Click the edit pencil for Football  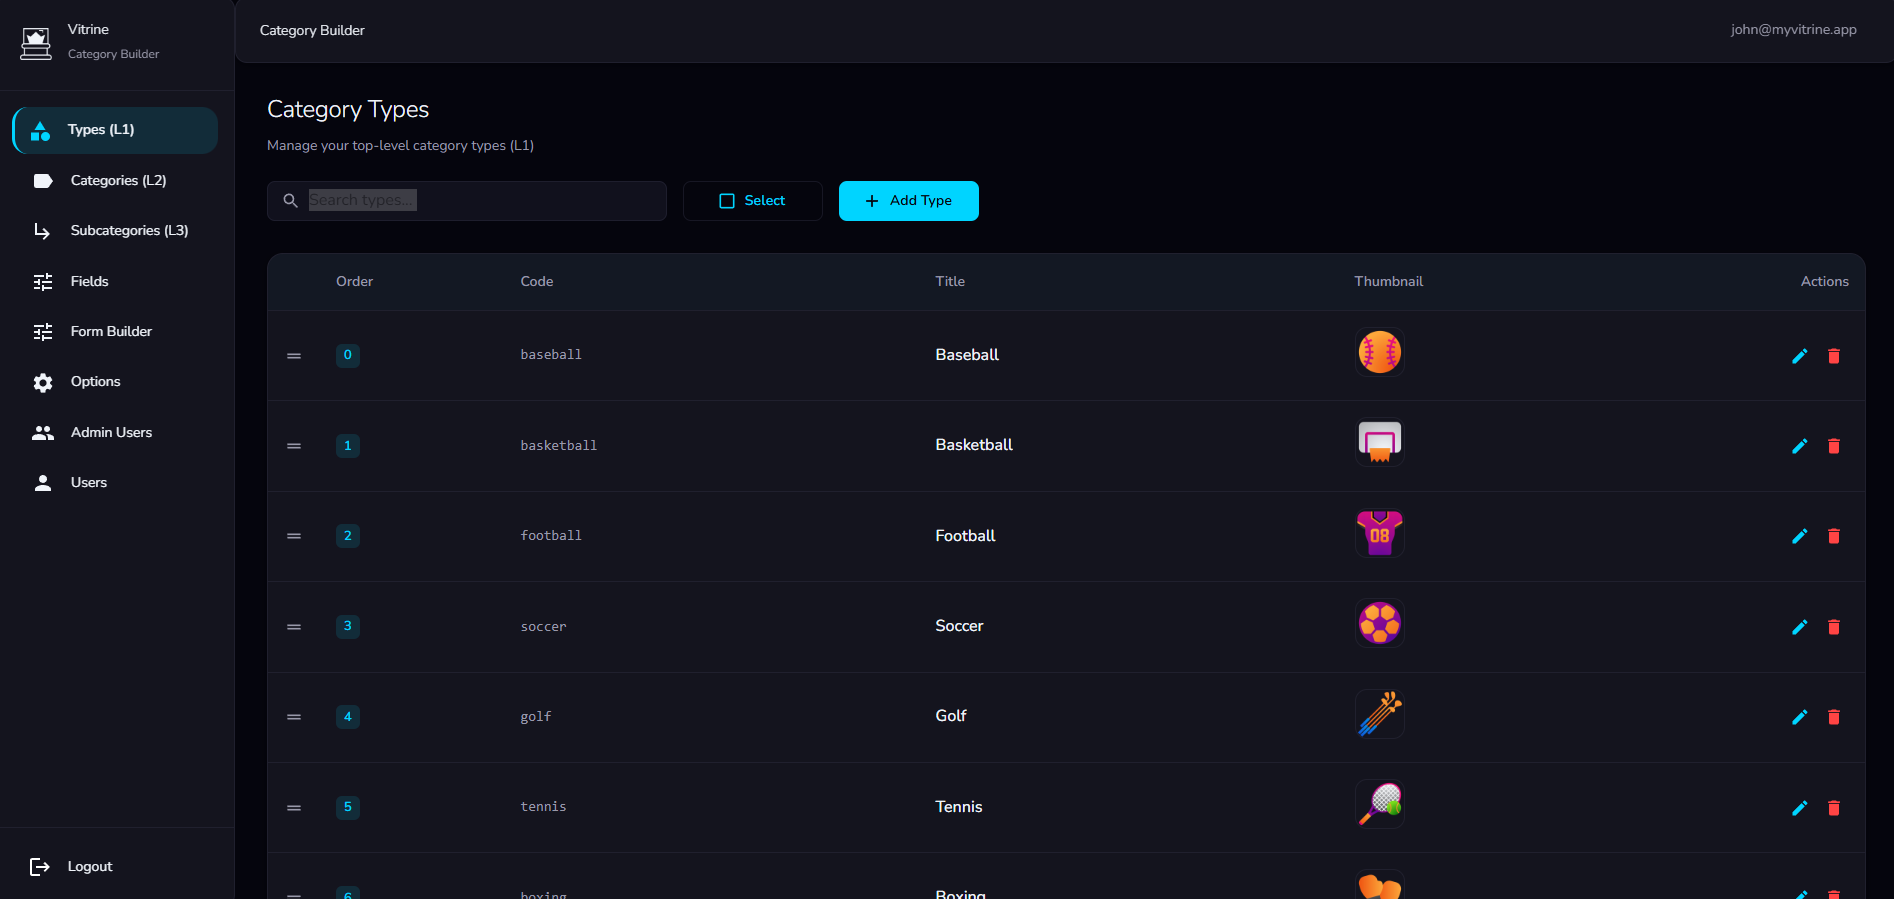[1799, 536]
